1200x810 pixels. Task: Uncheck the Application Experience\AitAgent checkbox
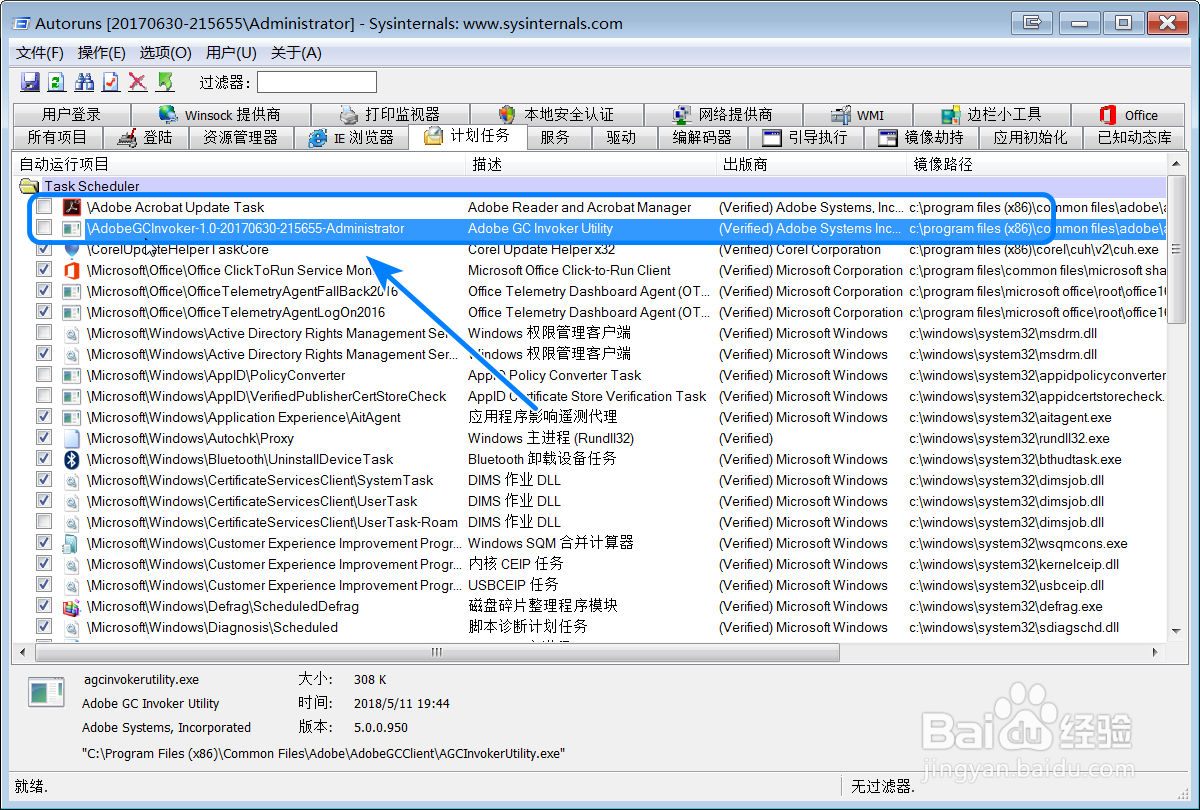pyautogui.click(x=44, y=417)
